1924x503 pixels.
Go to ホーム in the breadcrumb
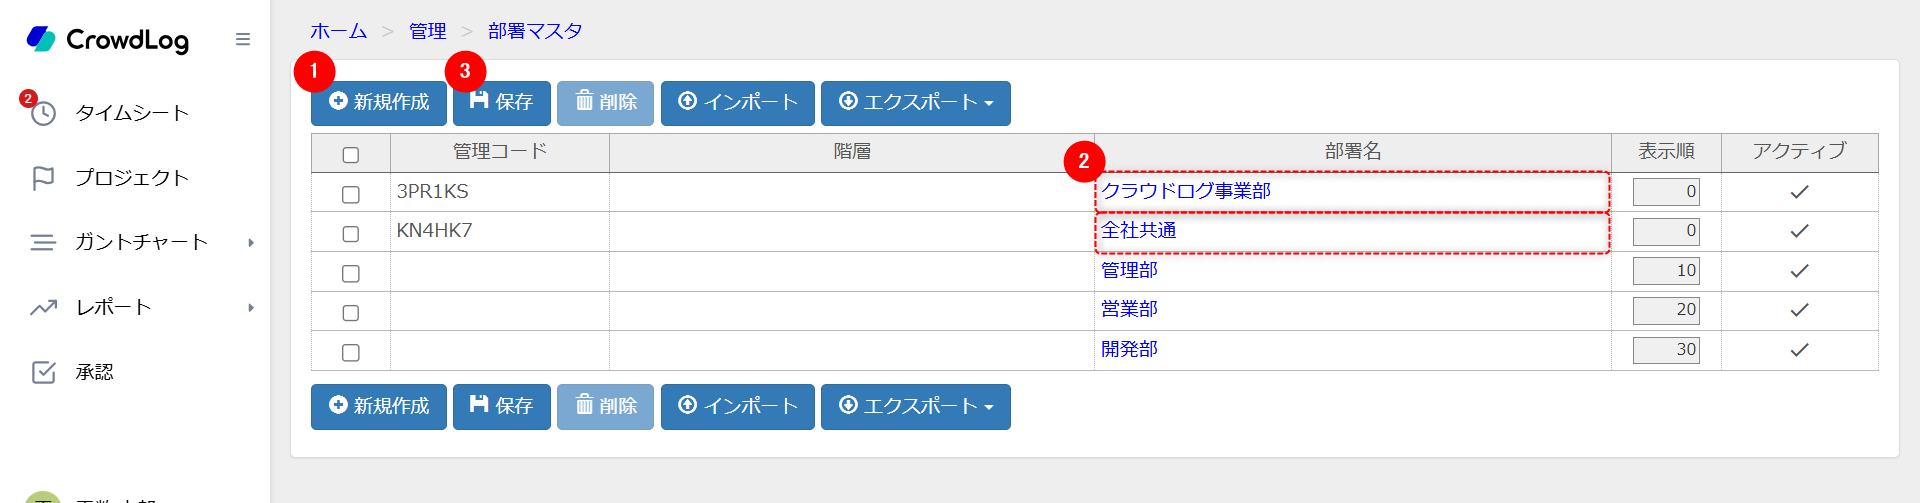(x=338, y=31)
